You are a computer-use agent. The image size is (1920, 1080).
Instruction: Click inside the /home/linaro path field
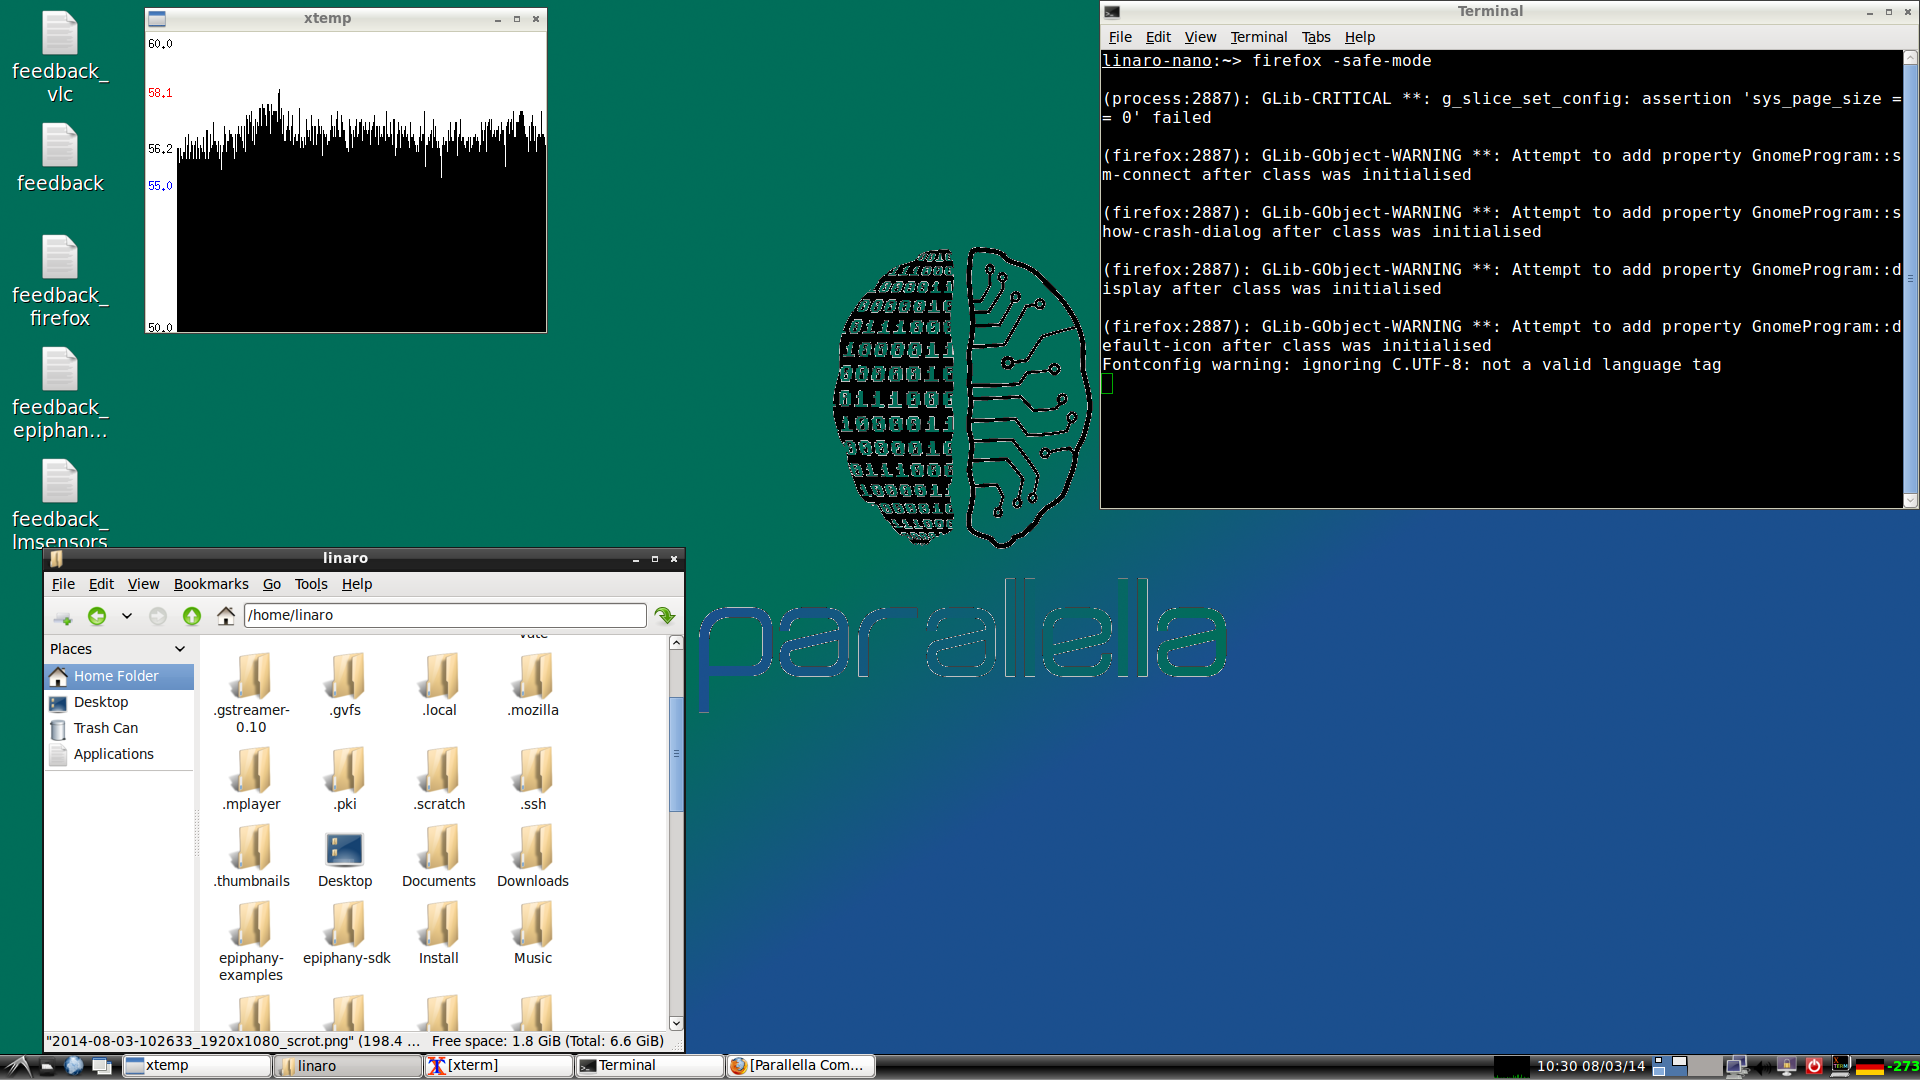tap(440, 615)
